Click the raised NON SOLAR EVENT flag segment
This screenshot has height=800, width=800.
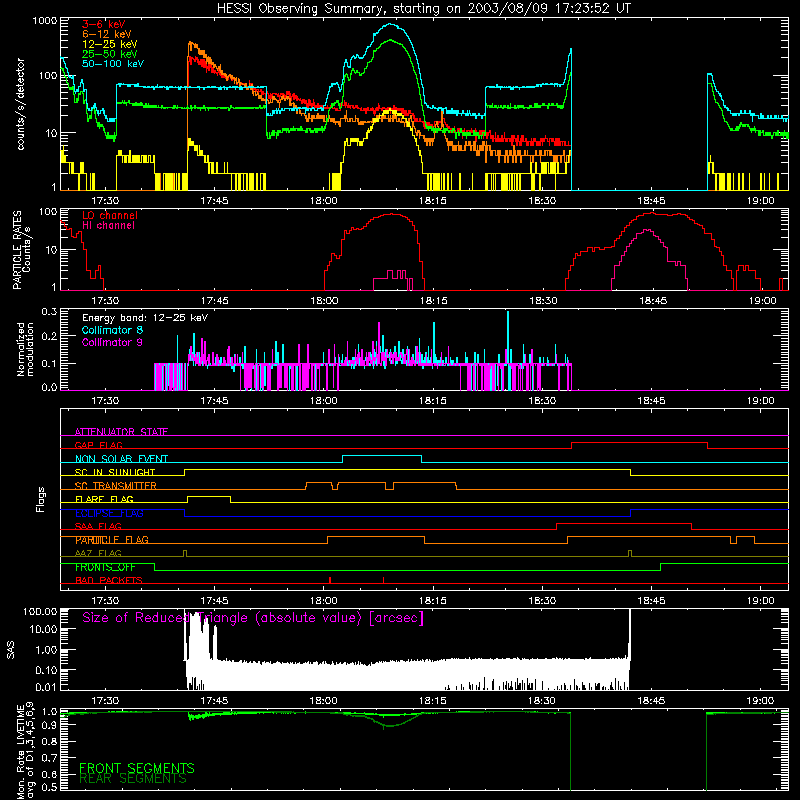tap(382, 455)
